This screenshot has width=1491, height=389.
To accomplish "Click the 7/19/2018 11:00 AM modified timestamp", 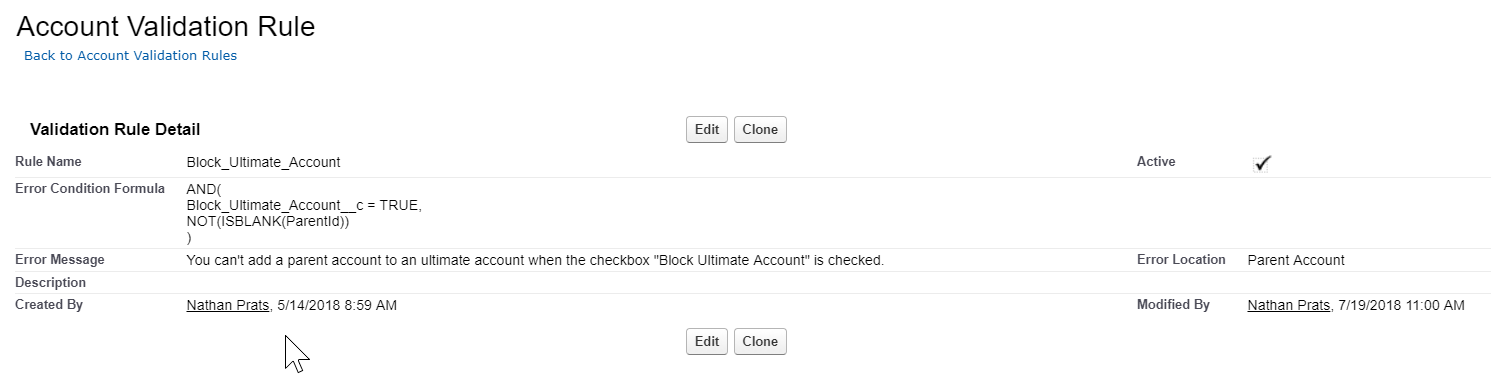I will click(1402, 305).
